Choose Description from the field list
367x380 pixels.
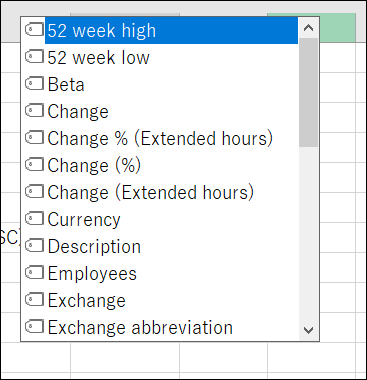[x=160, y=246]
